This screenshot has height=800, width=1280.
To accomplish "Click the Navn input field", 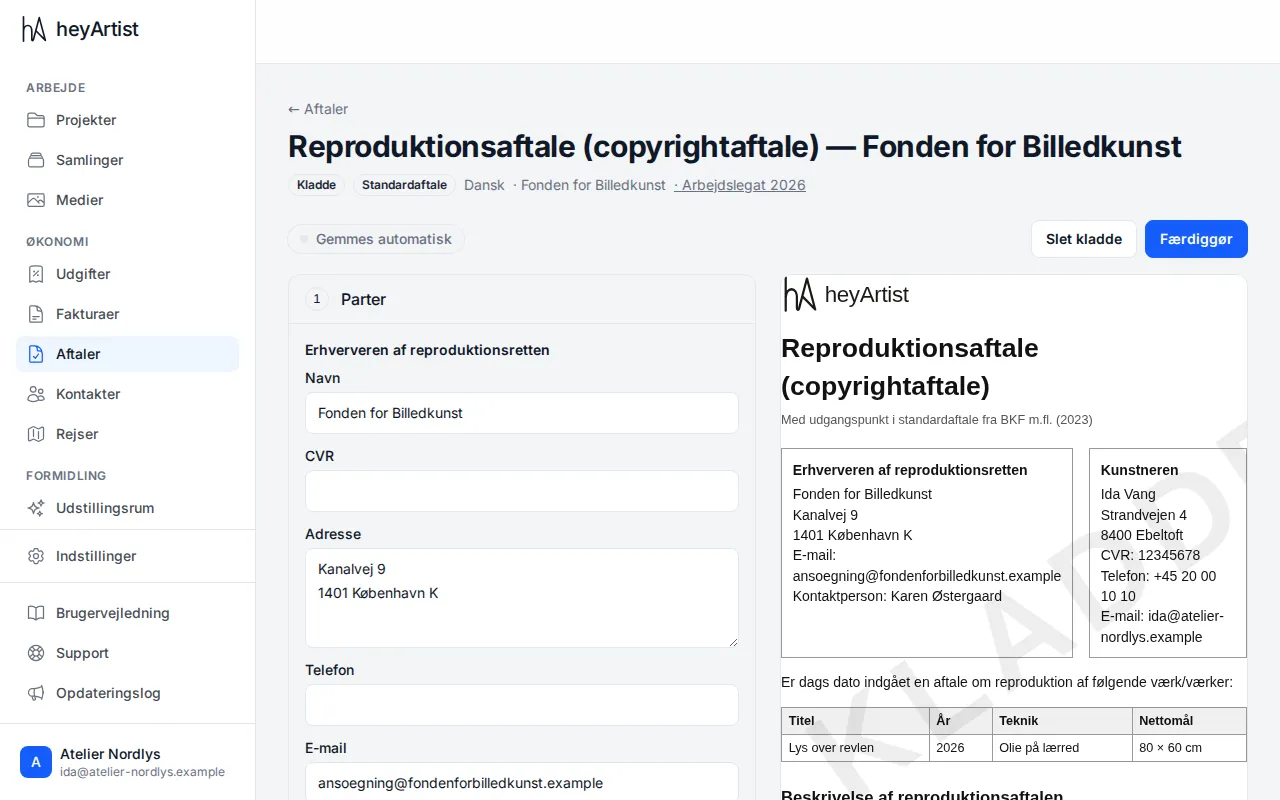I will (x=522, y=413).
